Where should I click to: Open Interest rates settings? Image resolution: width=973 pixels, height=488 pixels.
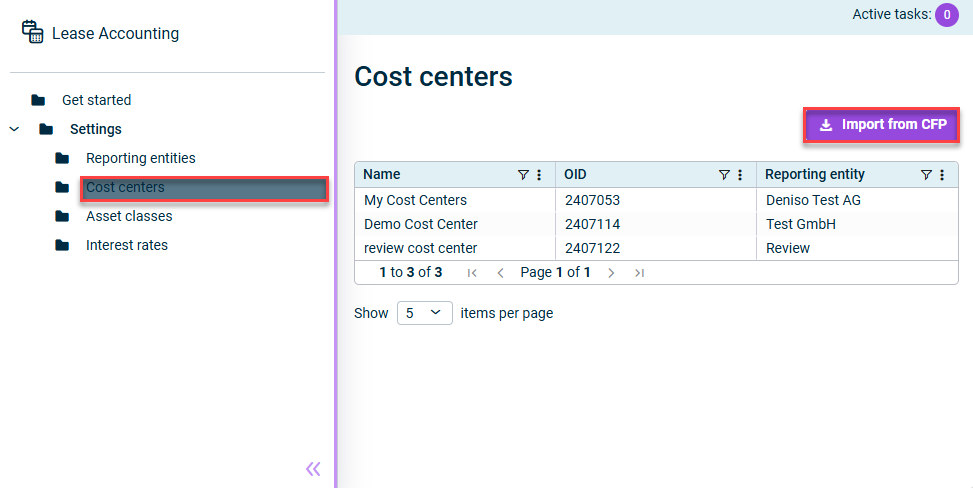[x=126, y=245]
